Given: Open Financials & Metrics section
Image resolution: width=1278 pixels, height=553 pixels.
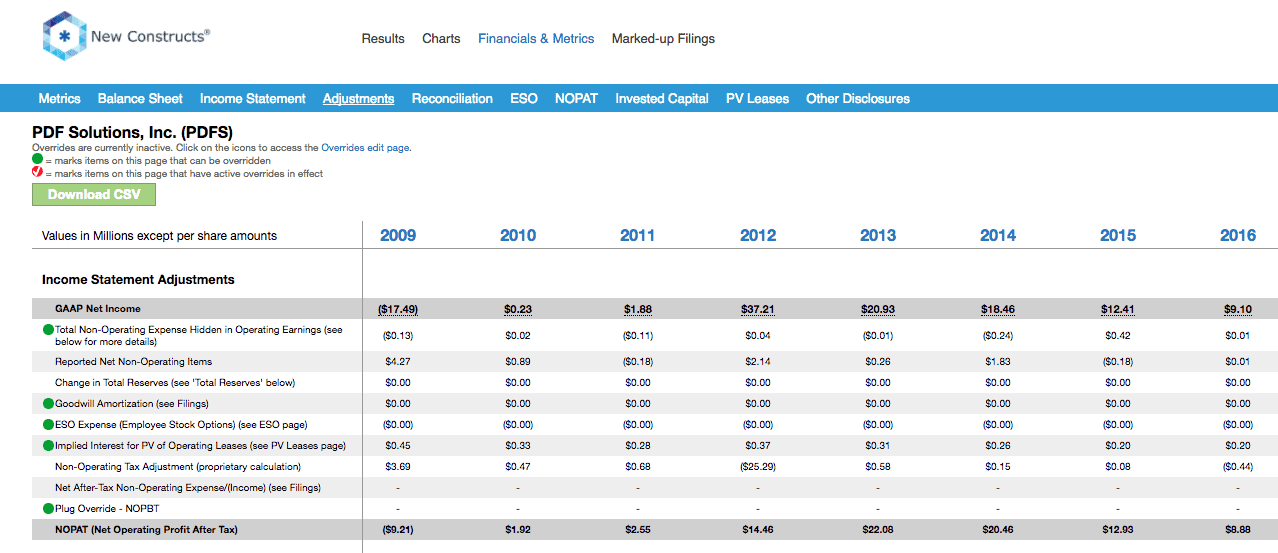Looking at the screenshot, I should point(536,39).
